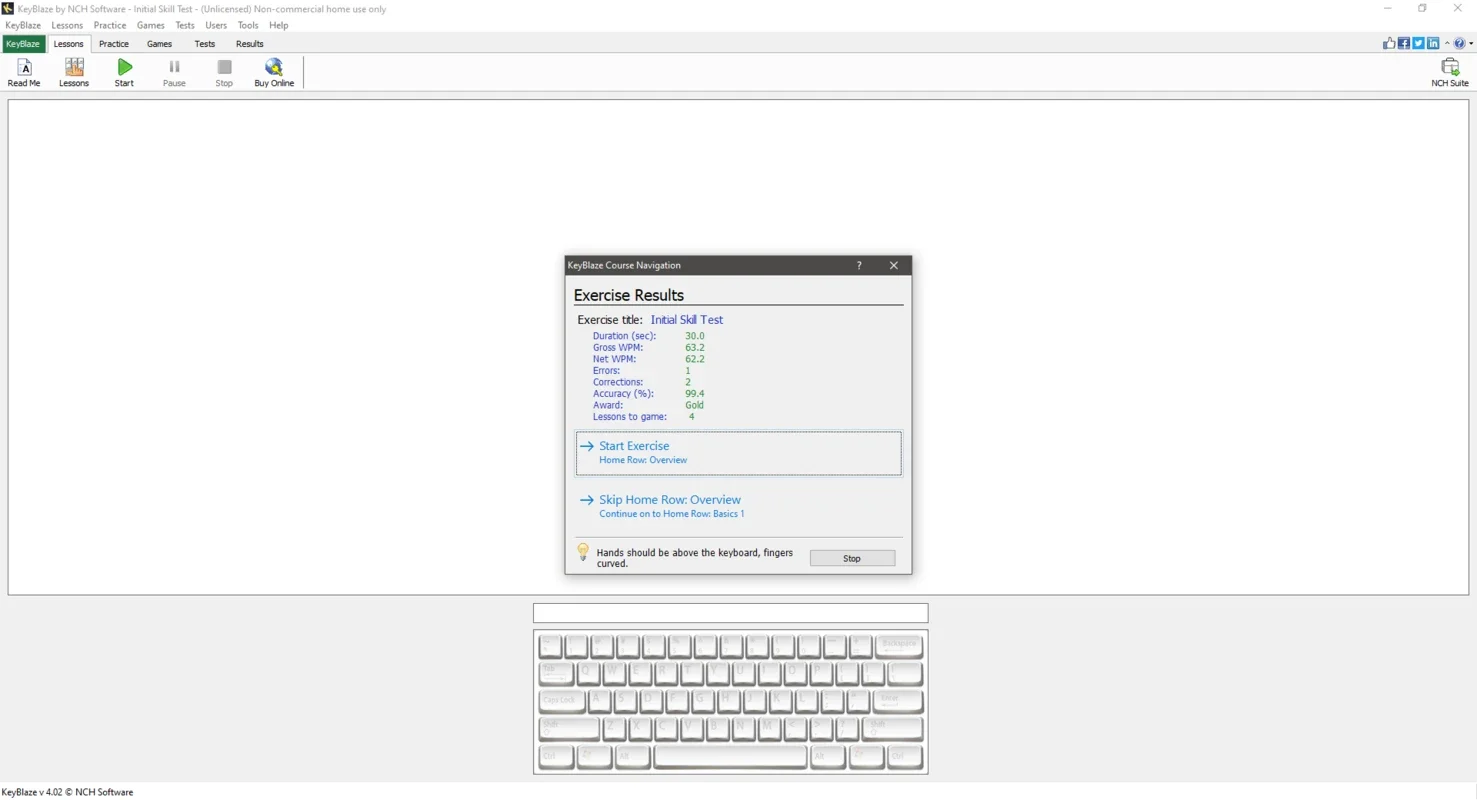The width and height of the screenshot is (1477, 800).
Task: Click the LinkedIn share icon
Action: coord(1433,43)
